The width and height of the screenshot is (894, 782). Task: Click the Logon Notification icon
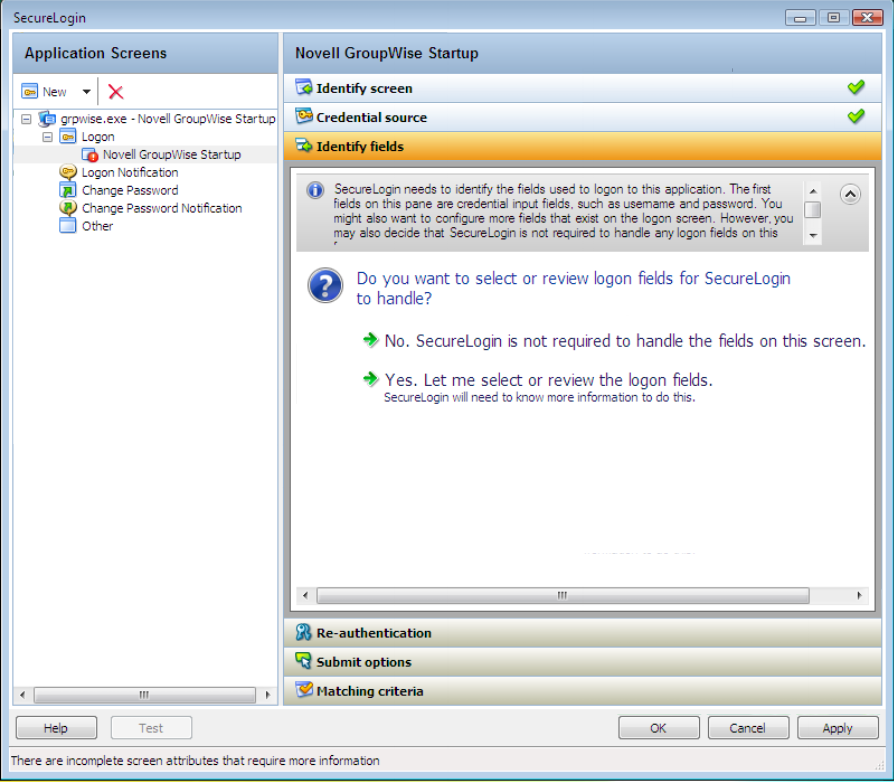(x=68, y=172)
